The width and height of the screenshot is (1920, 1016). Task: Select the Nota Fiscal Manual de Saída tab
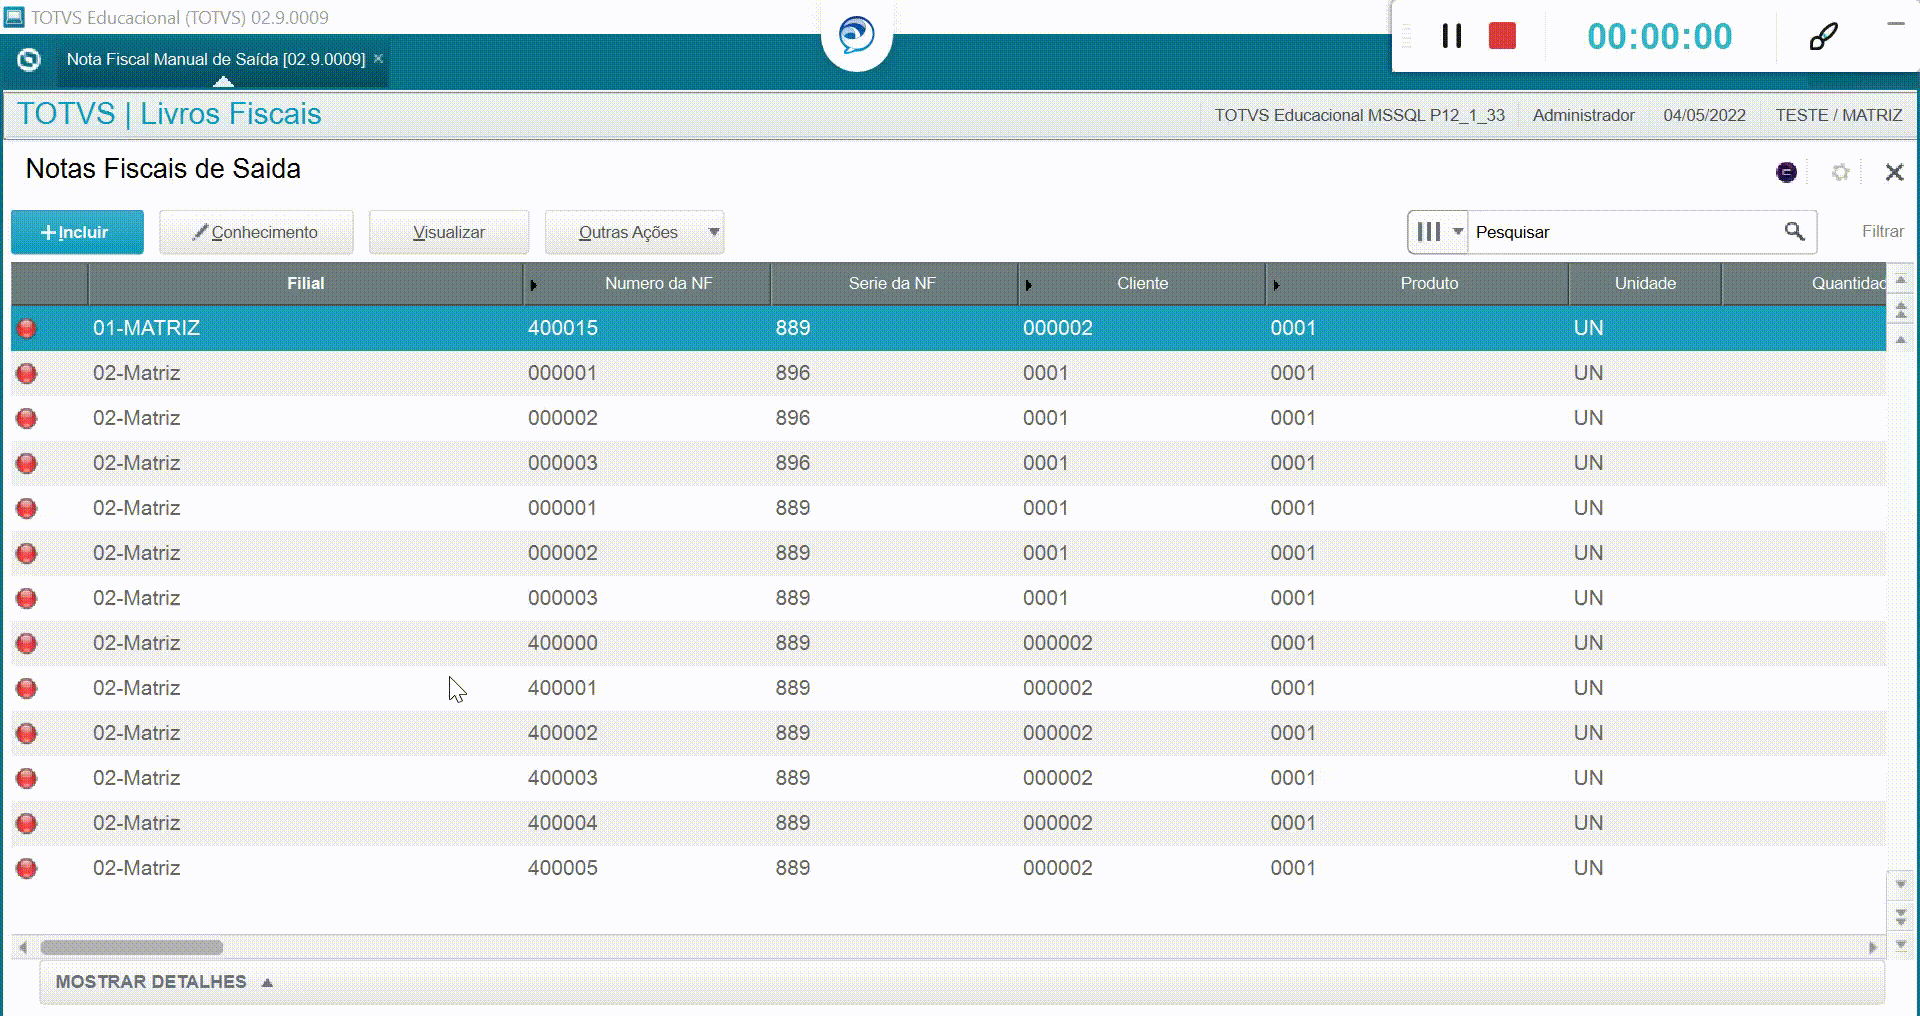pyautogui.click(x=216, y=59)
